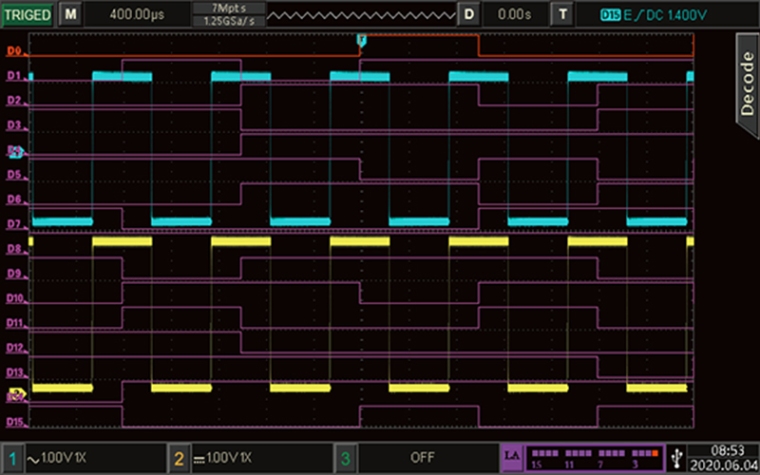This screenshot has height=475, width=760.
Task: Select the M timebase icon
Action: (x=70, y=15)
